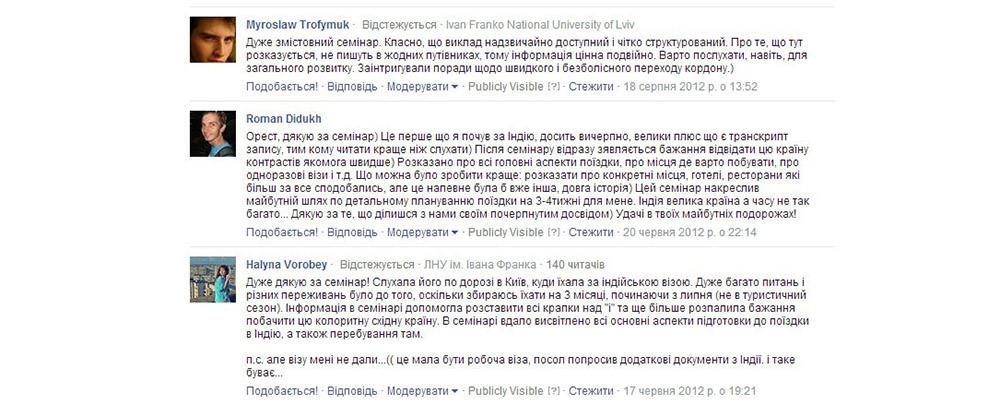Reply to Roman Didukh's comment with Відповідь
The height and width of the screenshot is (405, 1000).
click(x=352, y=232)
